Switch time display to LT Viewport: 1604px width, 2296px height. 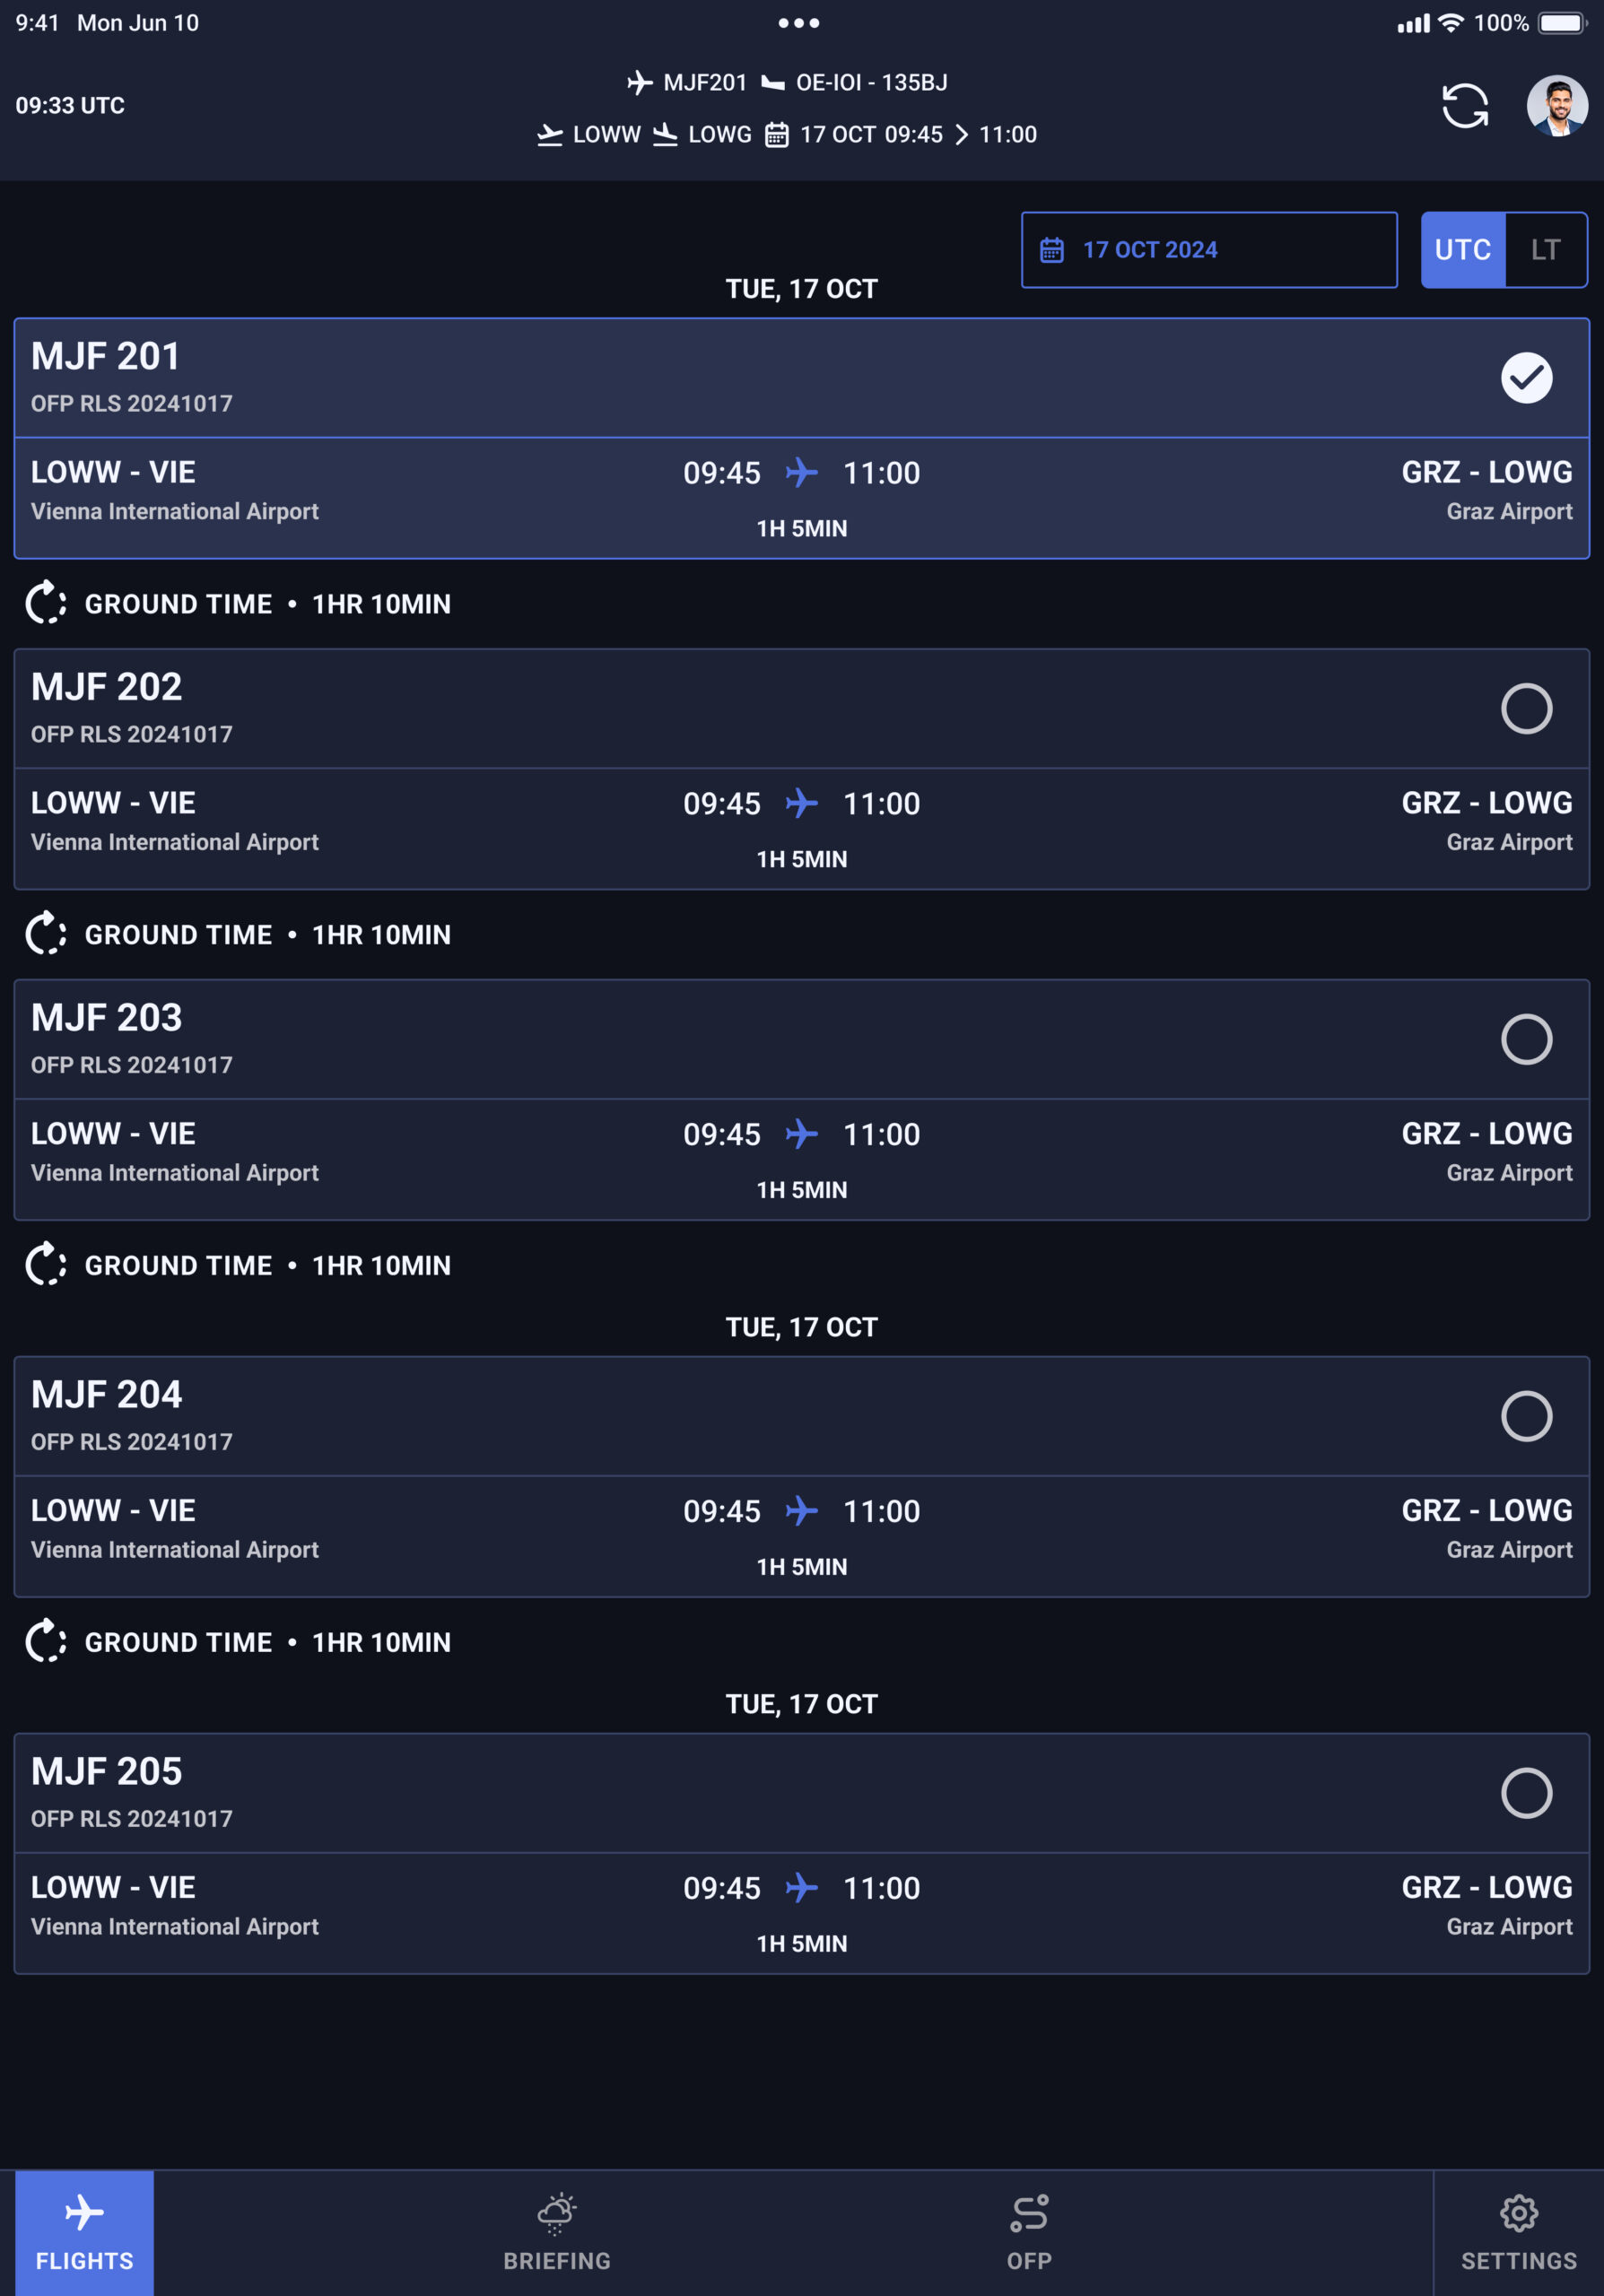click(1545, 250)
